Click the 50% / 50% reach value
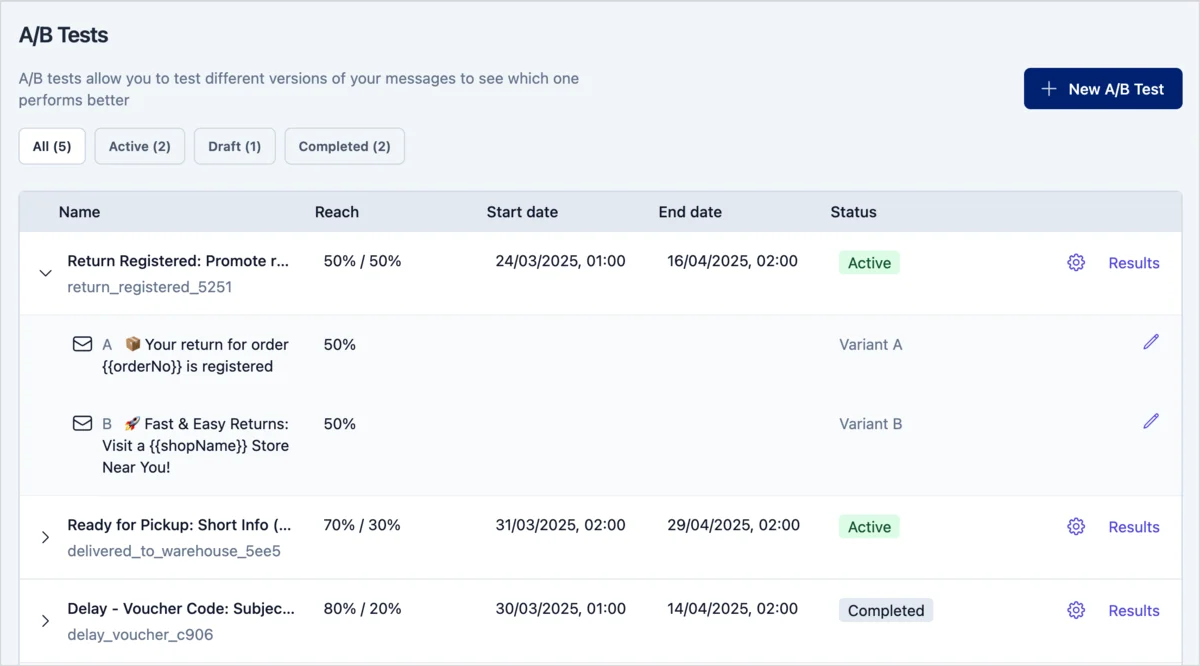 pyautogui.click(x=362, y=261)
